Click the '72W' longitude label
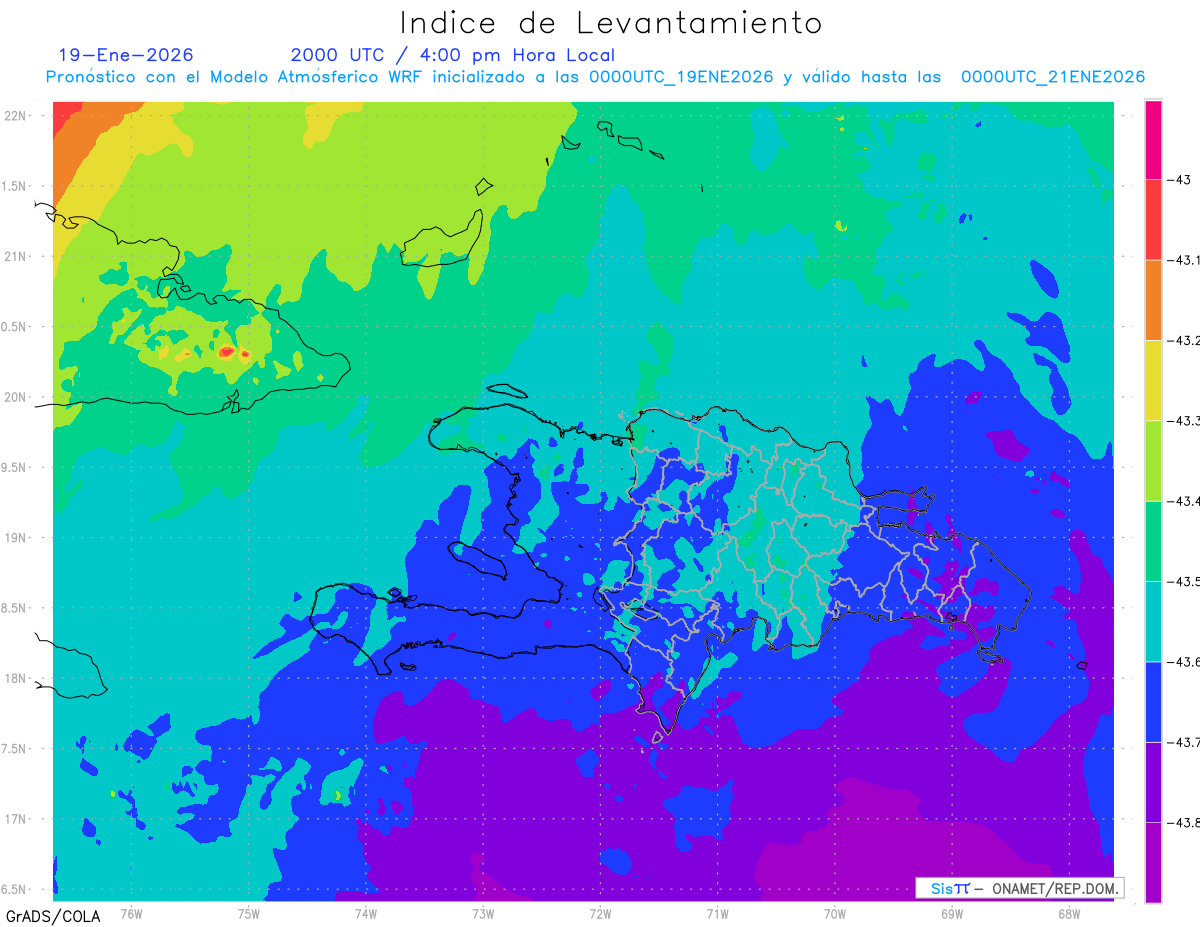Image resolution: width=1200 pixels, height=927 pixels. 600,912
